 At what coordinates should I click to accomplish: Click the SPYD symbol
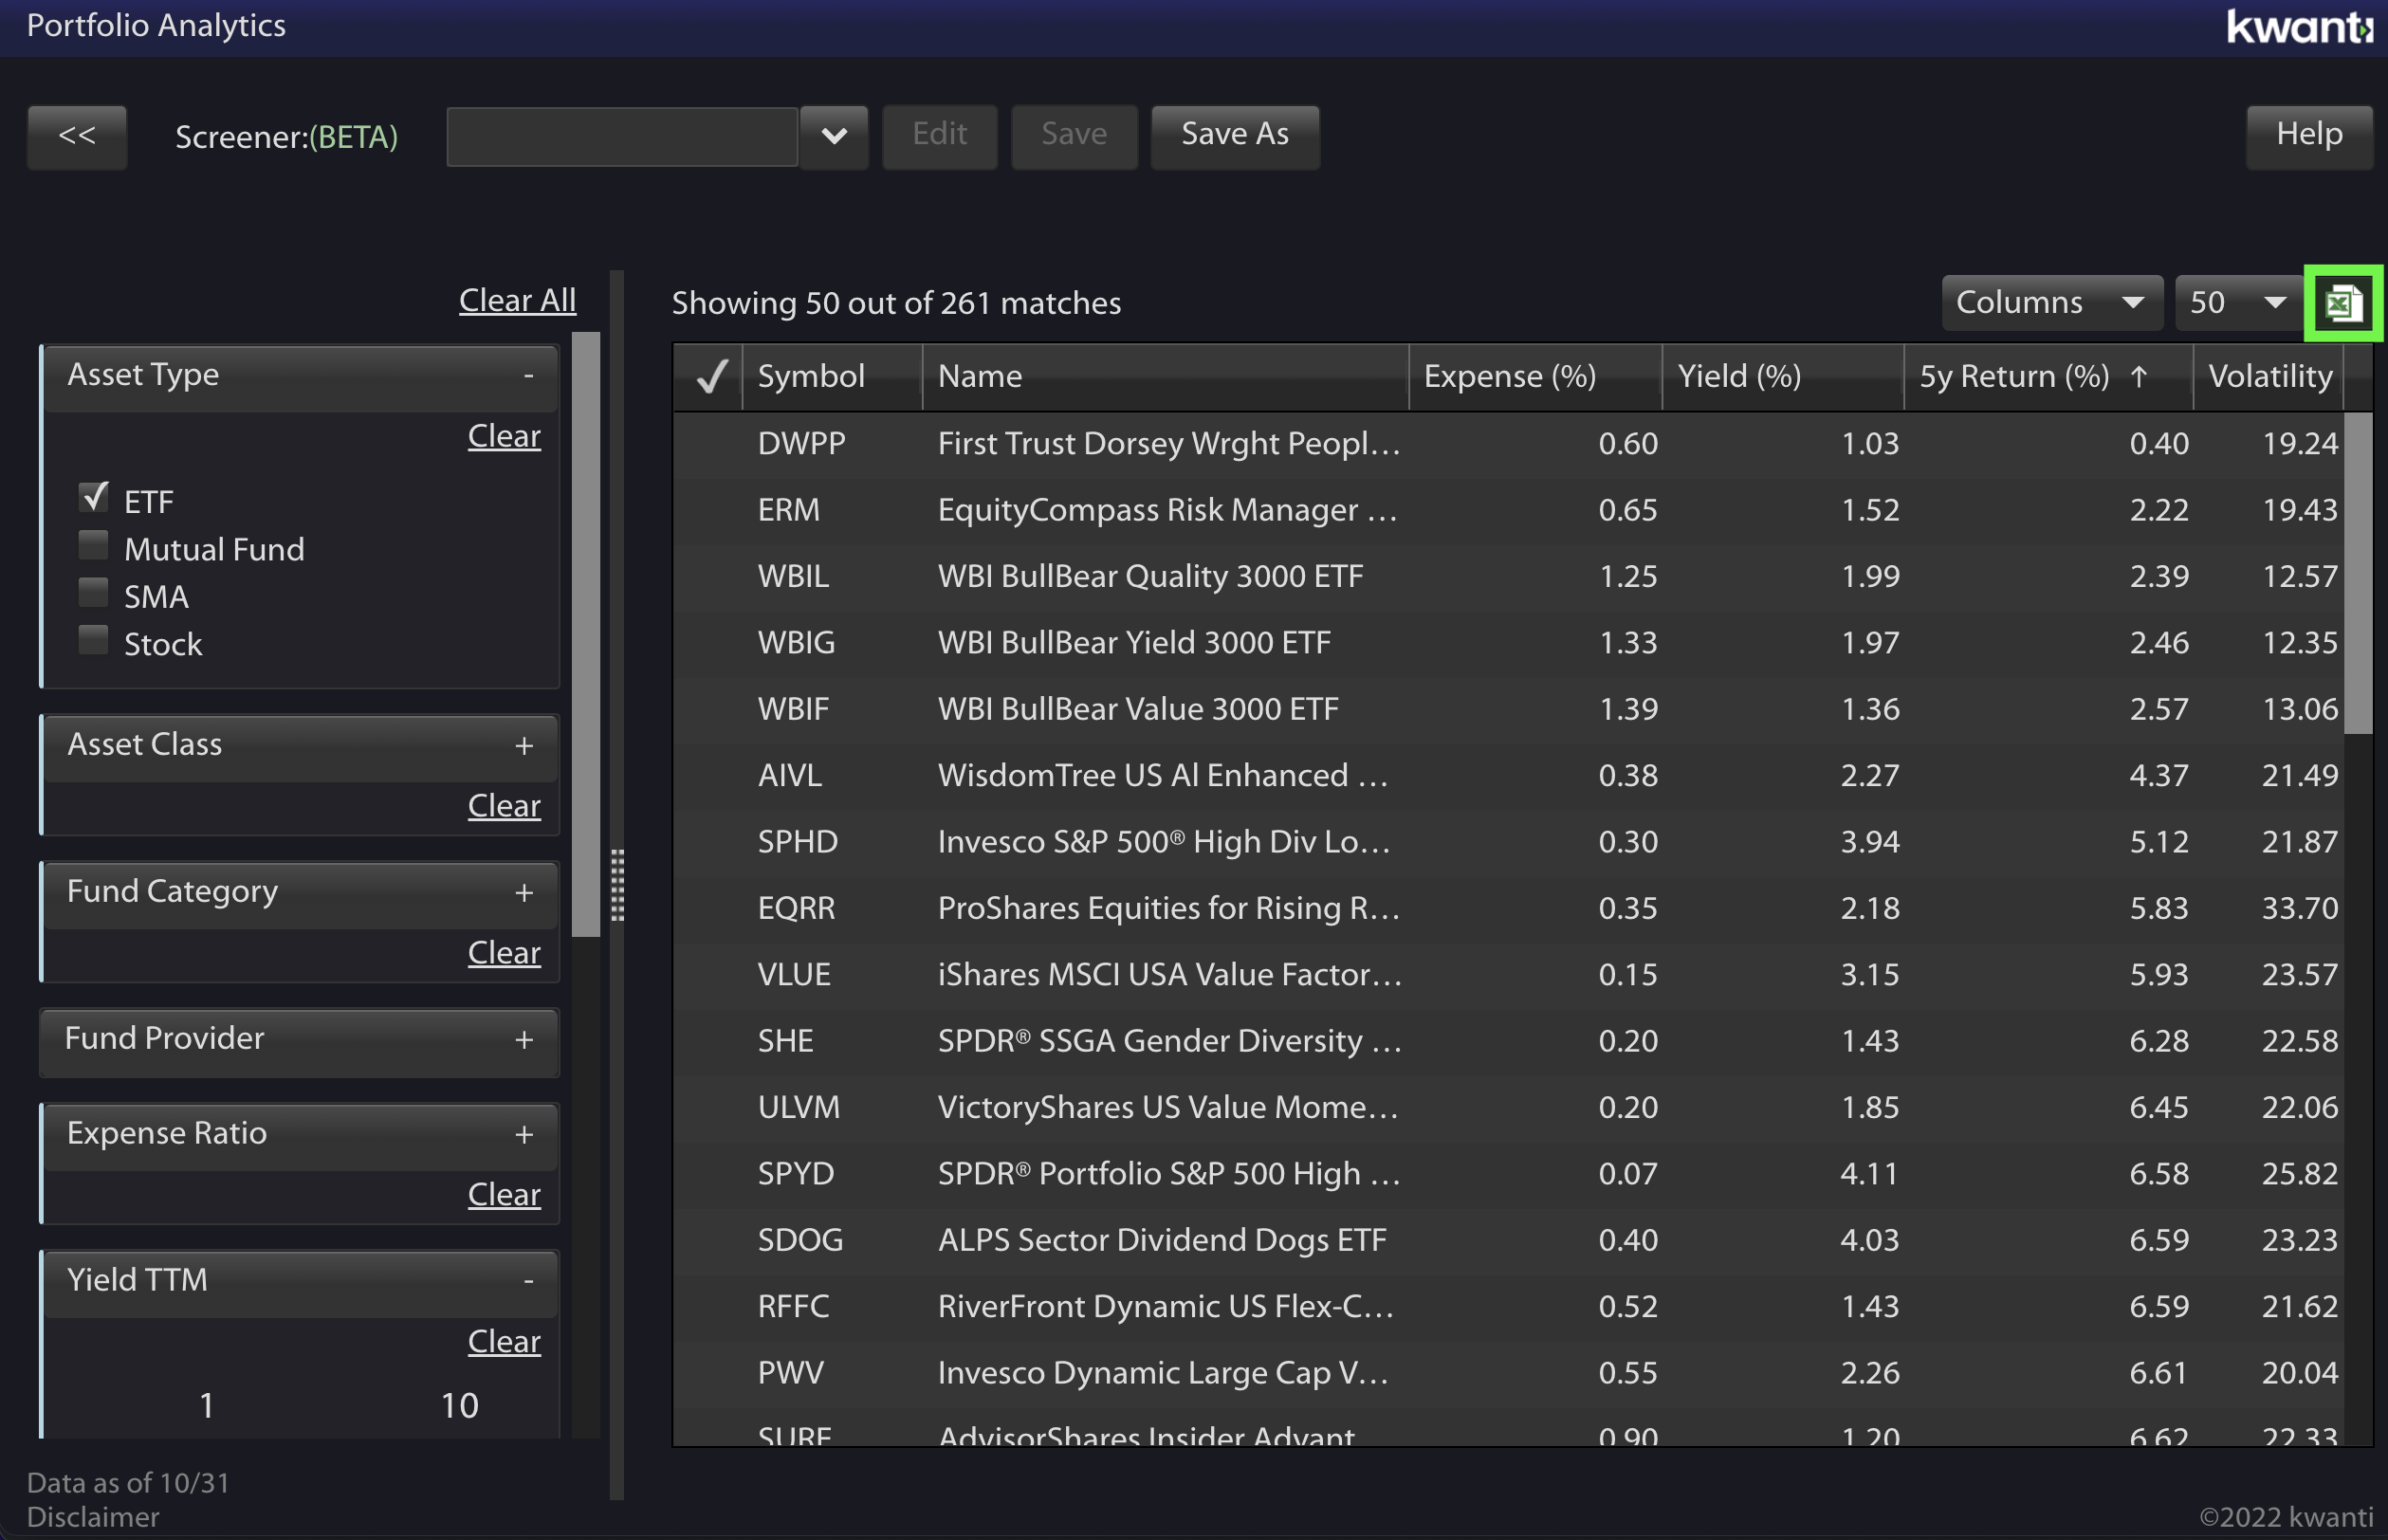[x=796, y=1174]
